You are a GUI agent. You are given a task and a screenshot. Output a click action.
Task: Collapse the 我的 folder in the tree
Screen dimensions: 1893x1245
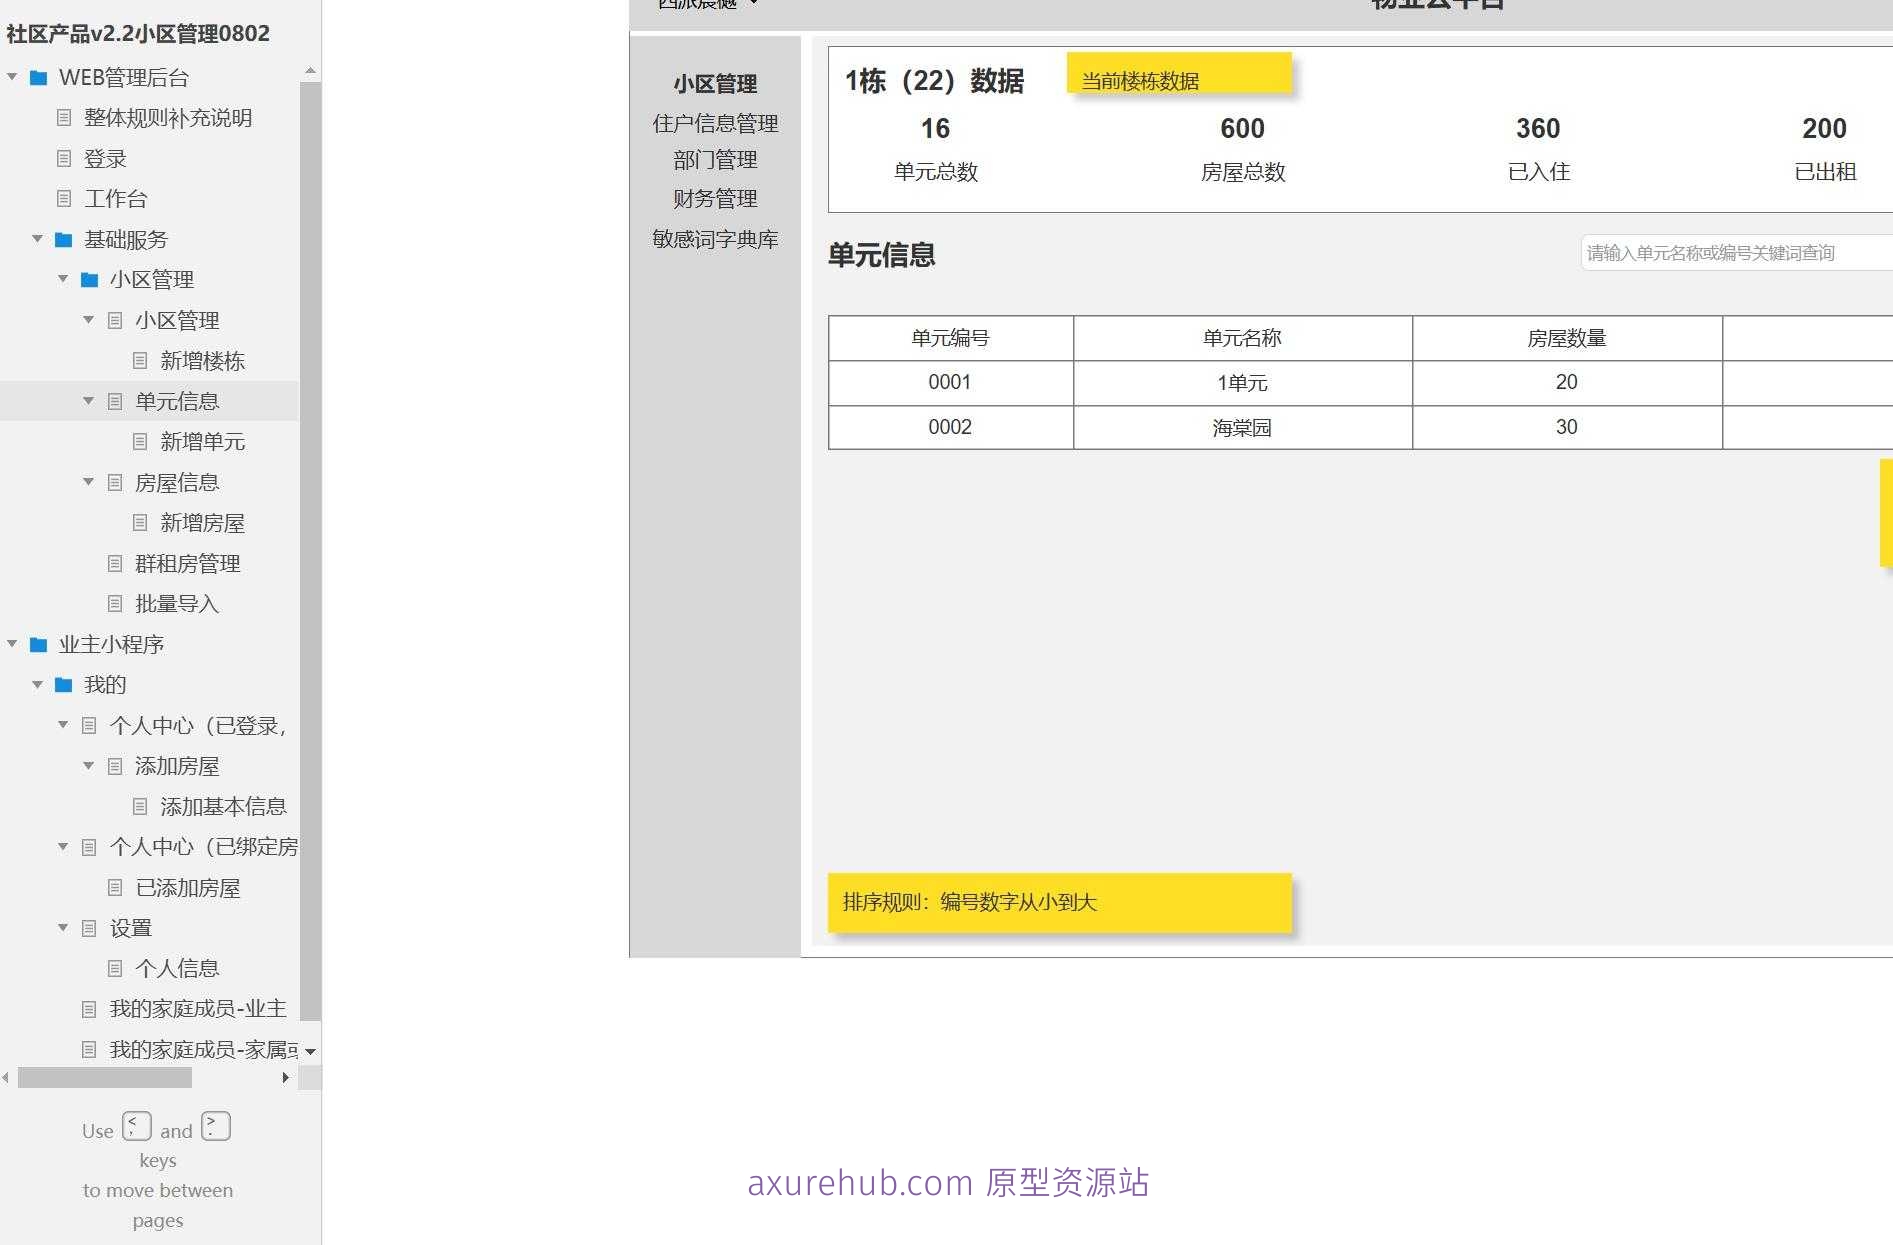click(x=38, y=684)
